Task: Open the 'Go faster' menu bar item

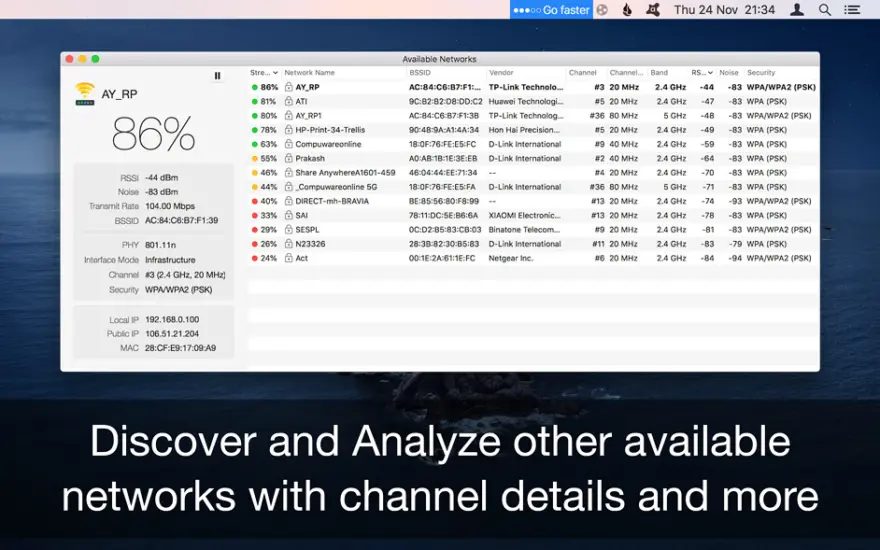Action: pos(551,10)
